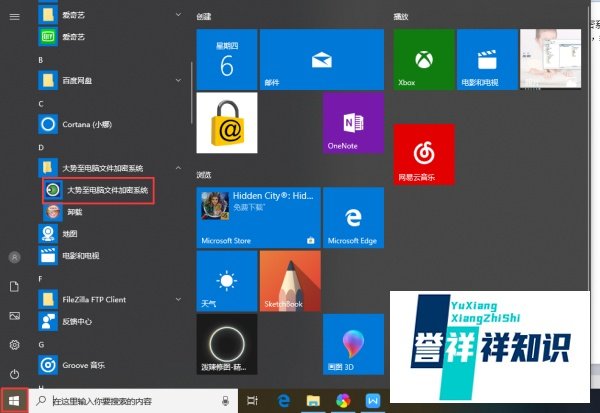Click the 播放 tile group title

401,16
